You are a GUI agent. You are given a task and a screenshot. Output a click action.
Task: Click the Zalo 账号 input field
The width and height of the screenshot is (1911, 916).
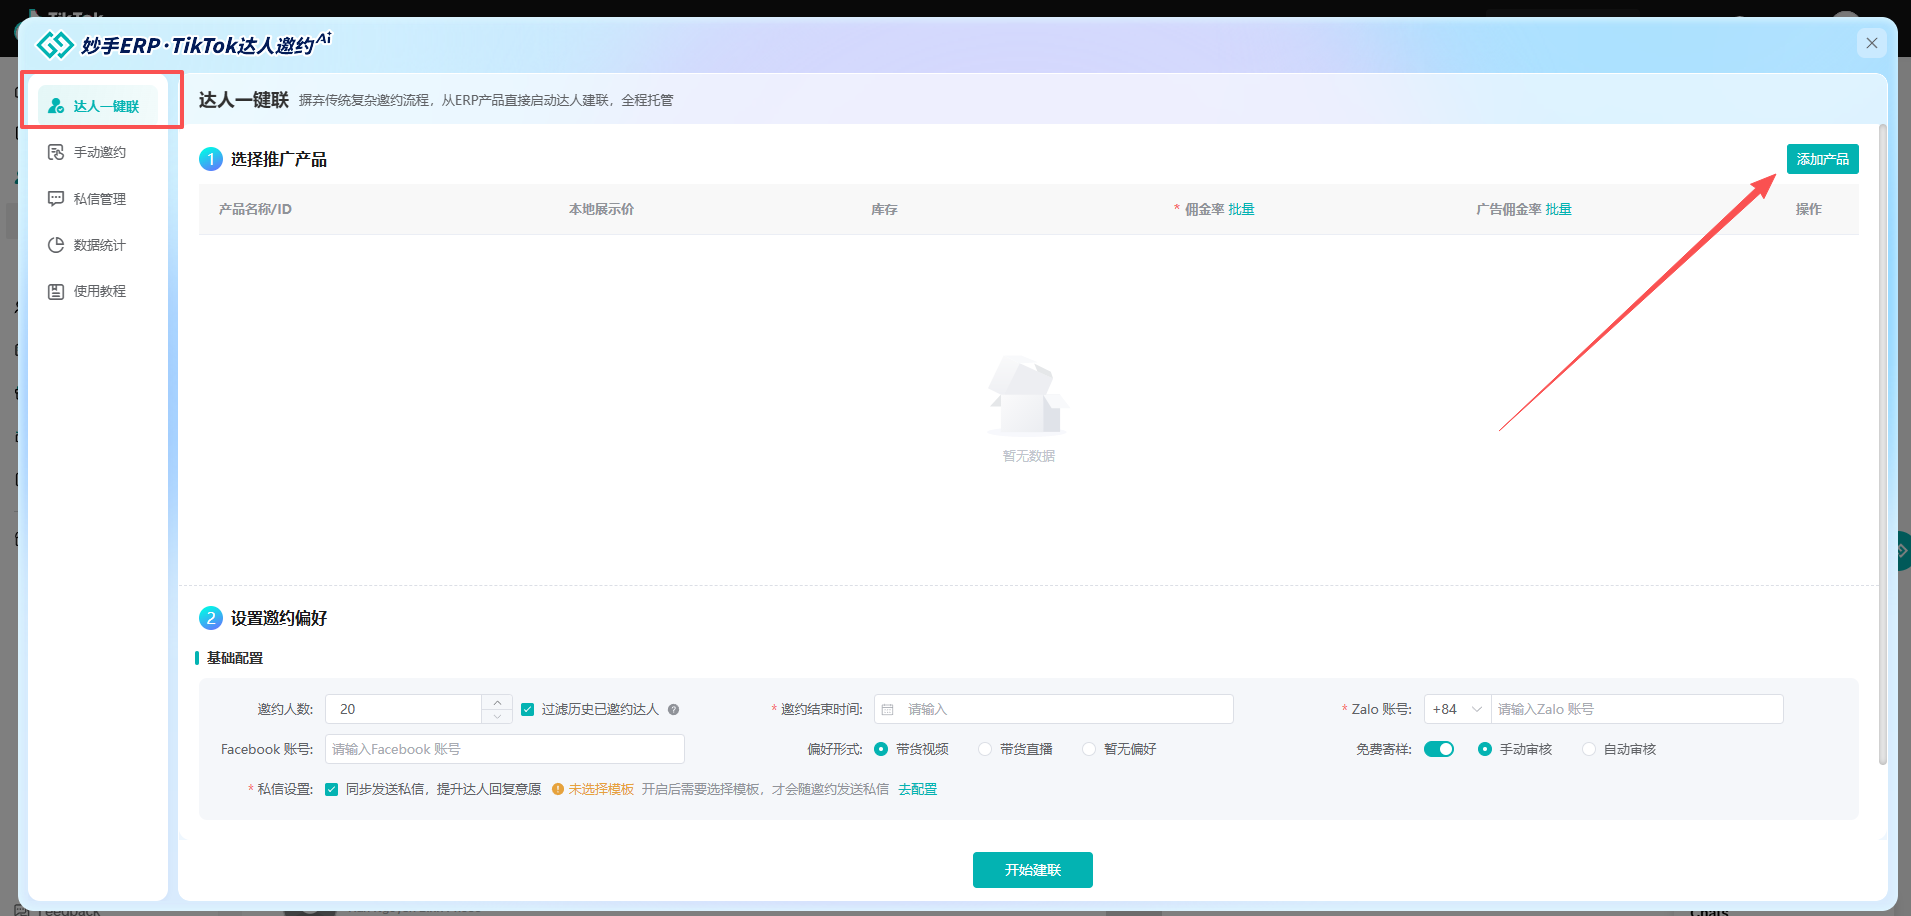(x=1636, y=709)
